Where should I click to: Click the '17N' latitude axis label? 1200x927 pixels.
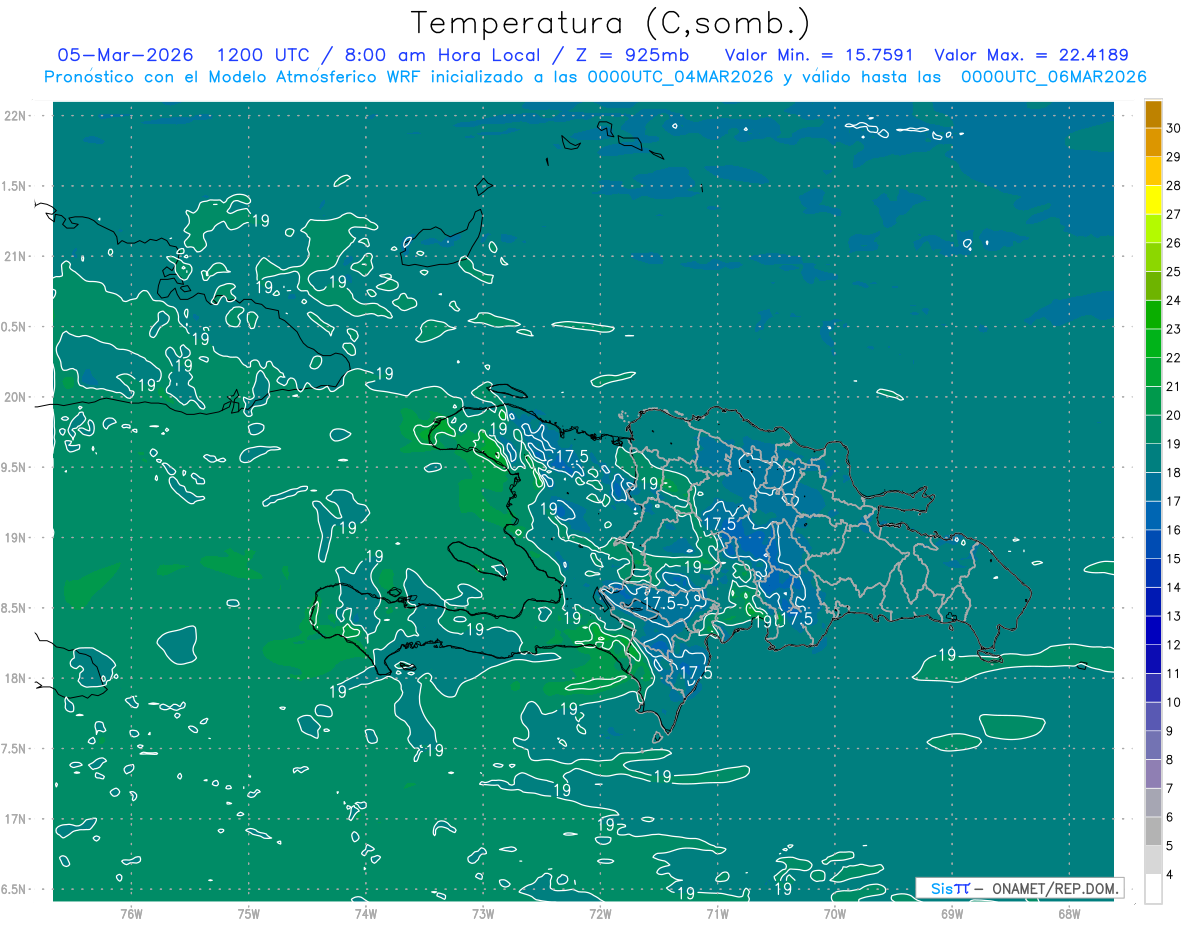tap(16, 819)
